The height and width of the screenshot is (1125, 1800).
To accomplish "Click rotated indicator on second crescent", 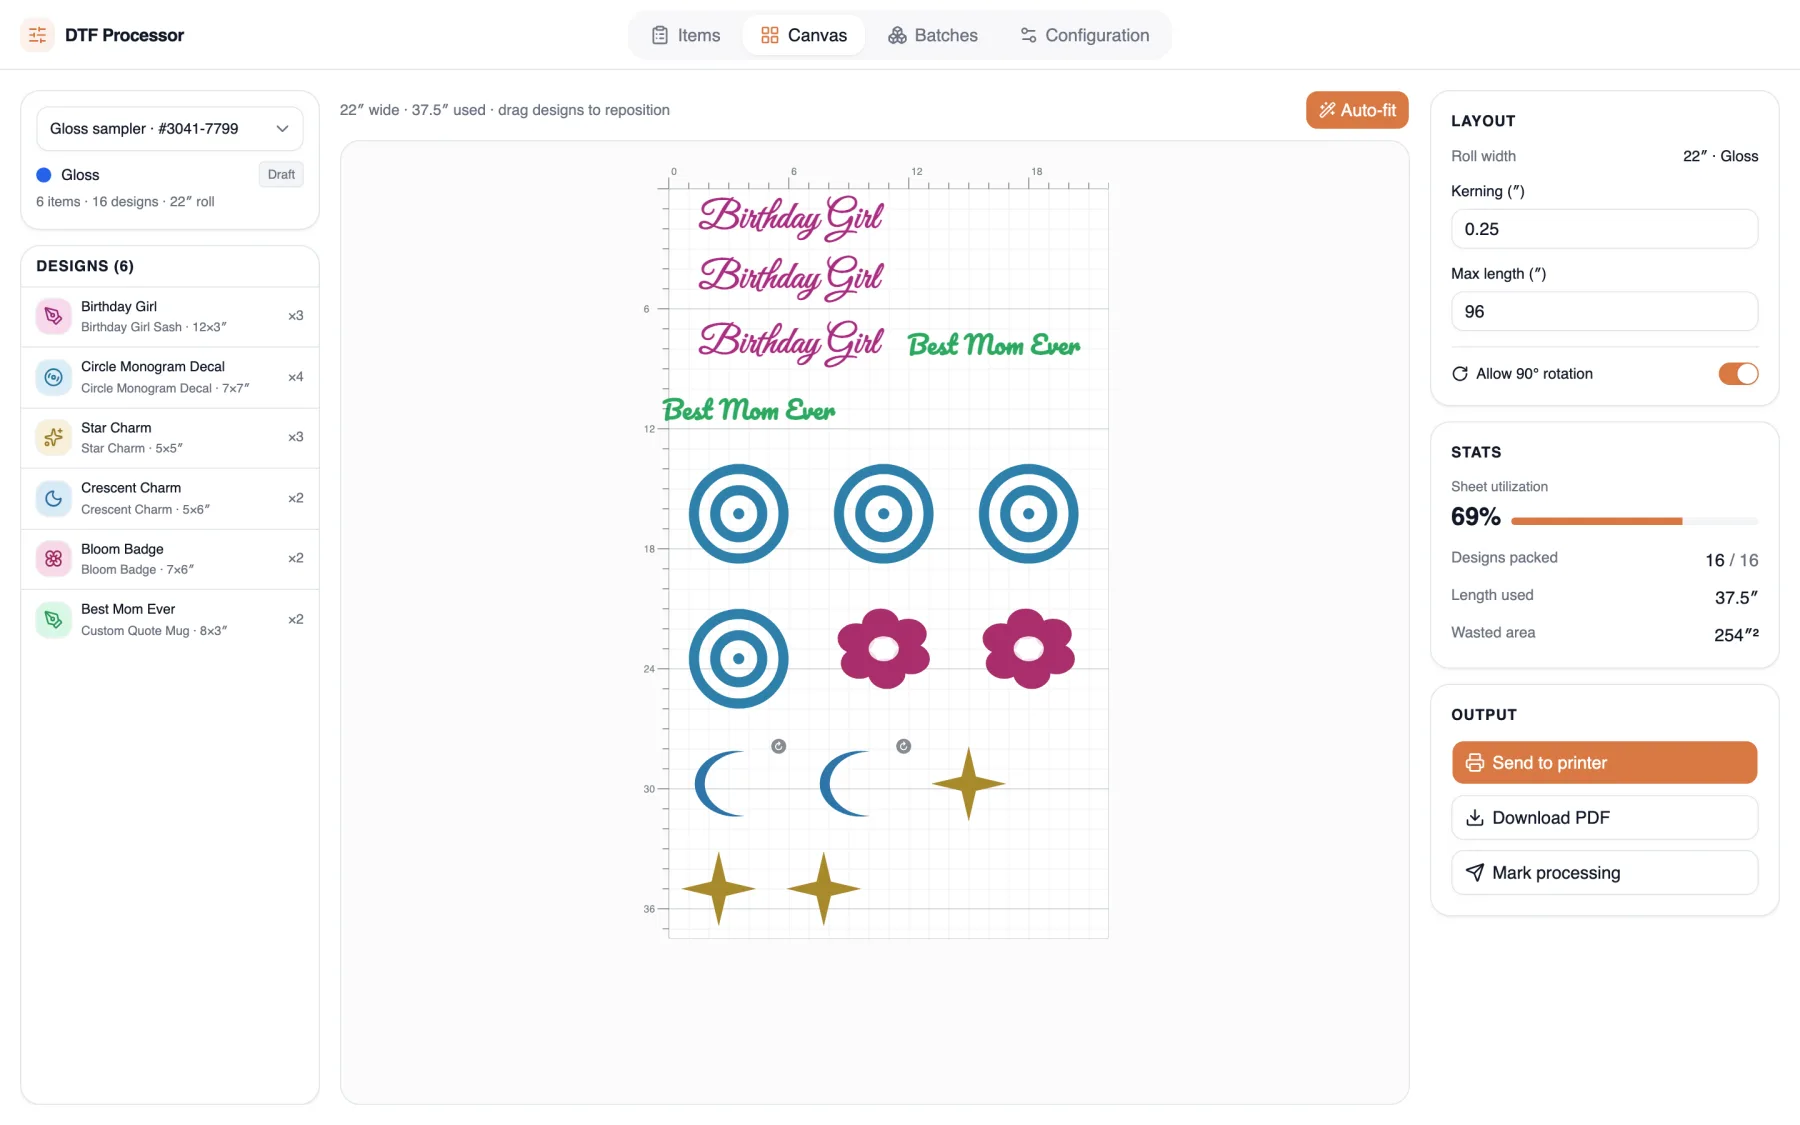I will tap(904, 746).
